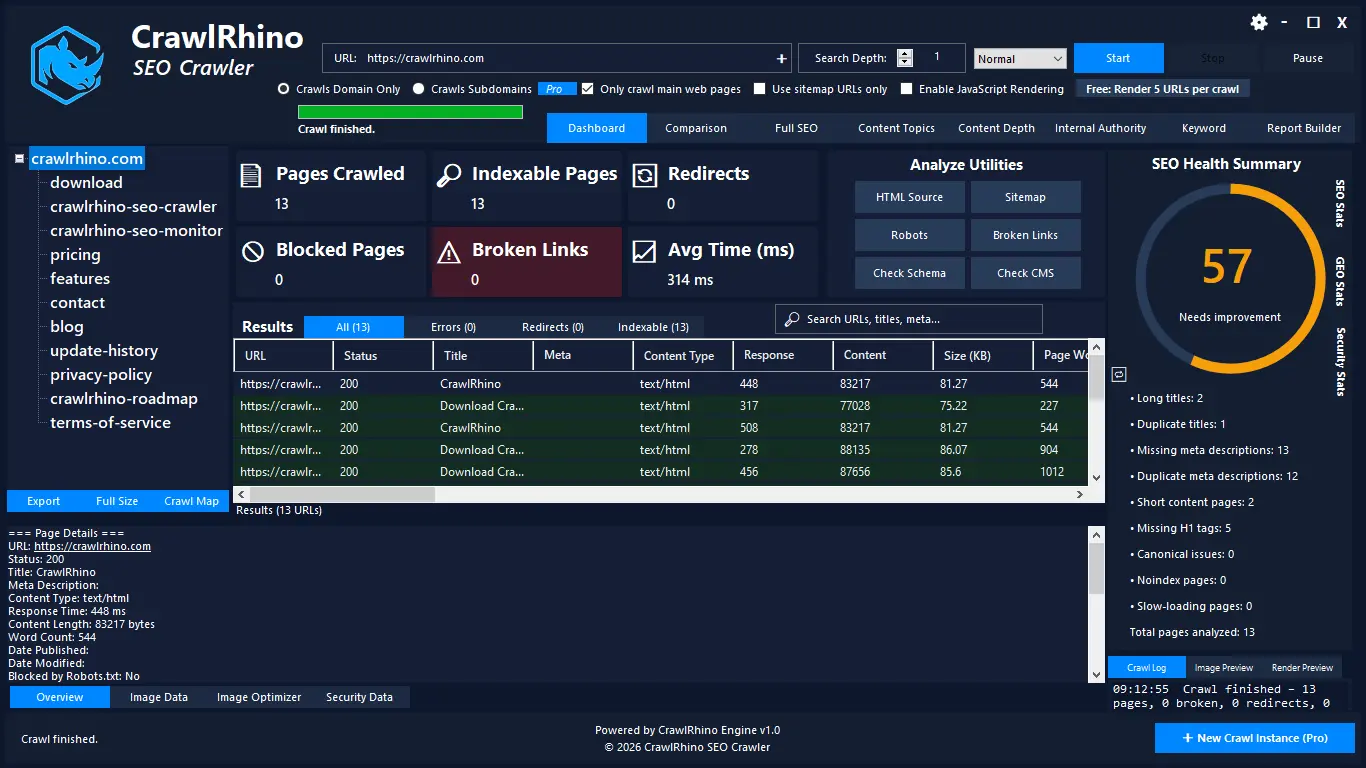Create New Crawl Instance (Pro)
Image resolution: width=1366 pixels, height=768 pixels.
[1255, 738]
